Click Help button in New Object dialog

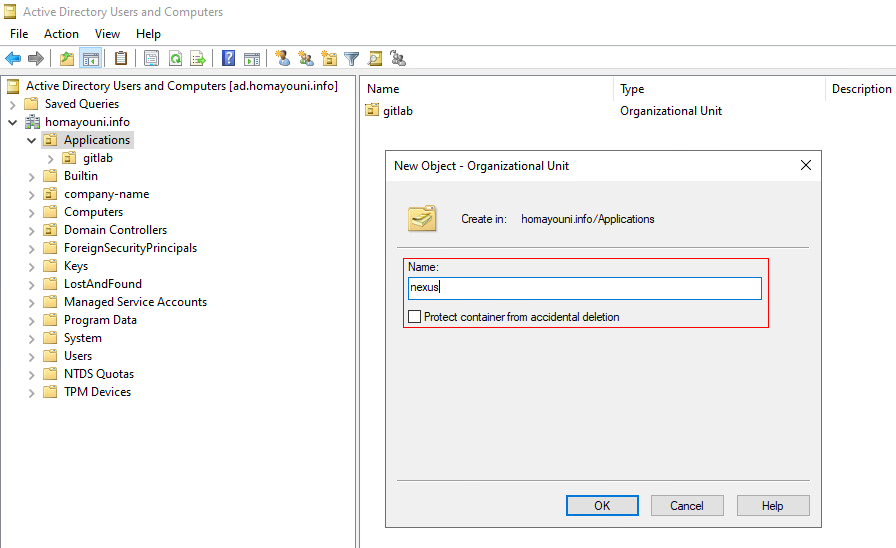[773, 506]
